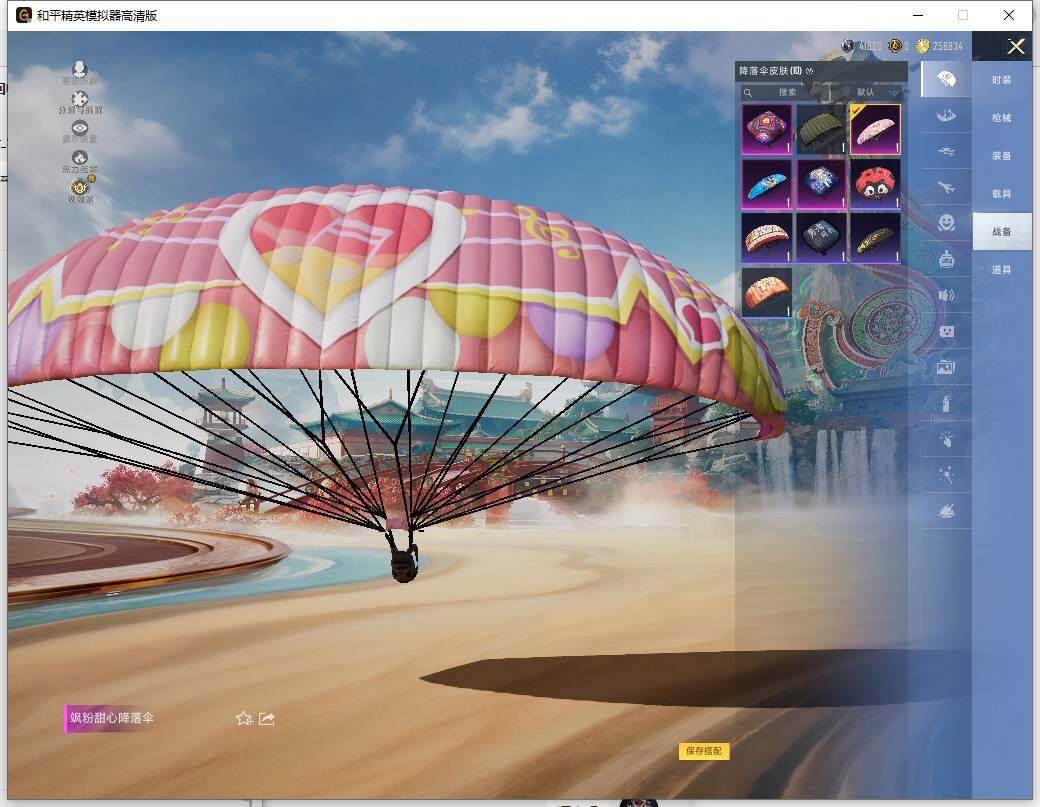The image size is (1040, 807).
Task: Select the red and white patterned parachute
Action: coord(767,238)
